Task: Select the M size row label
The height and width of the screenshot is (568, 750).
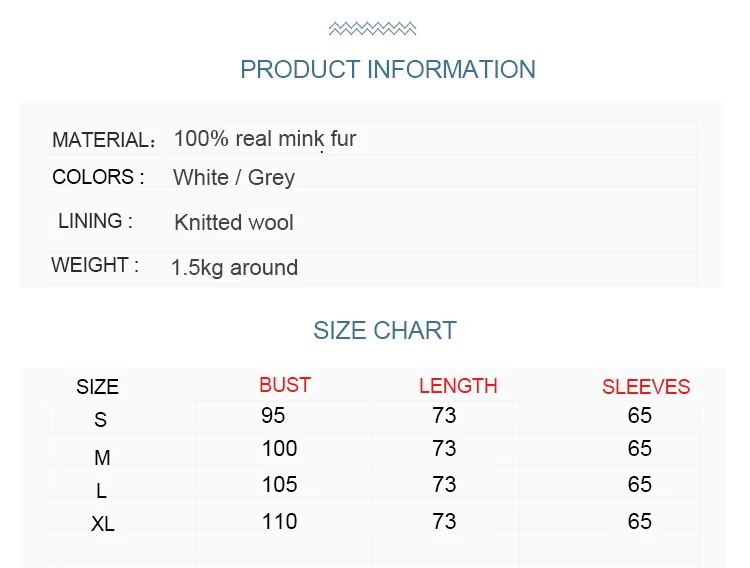Action: (x=102, y=458)
